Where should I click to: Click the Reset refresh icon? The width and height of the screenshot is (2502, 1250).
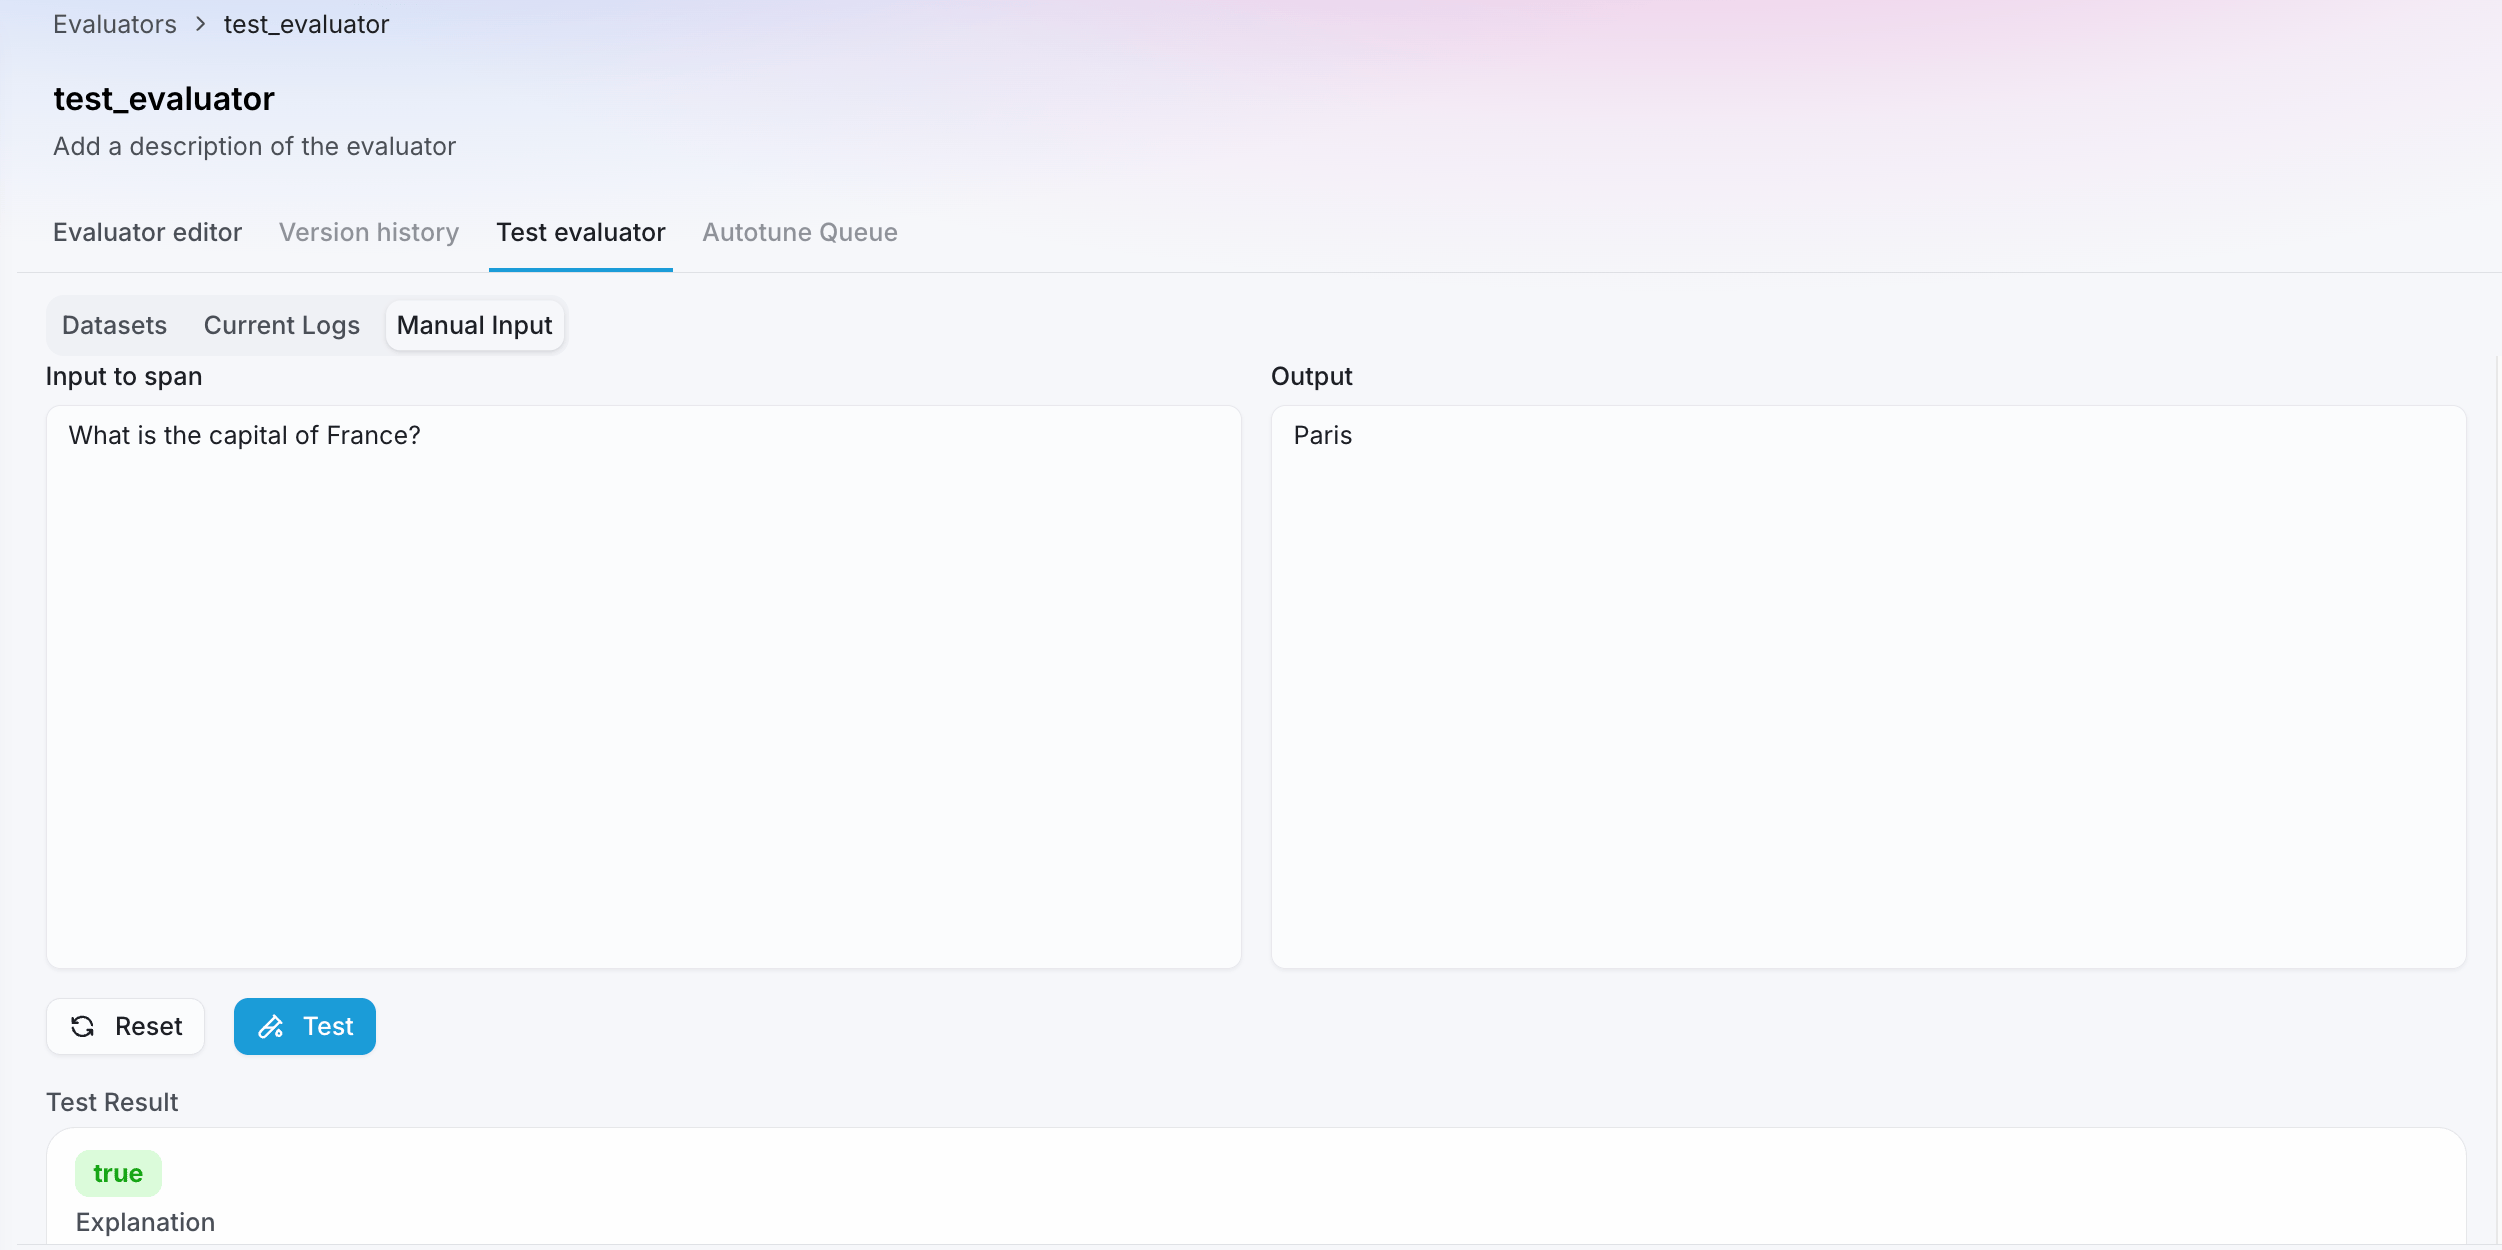click(x=83, y=1026)
